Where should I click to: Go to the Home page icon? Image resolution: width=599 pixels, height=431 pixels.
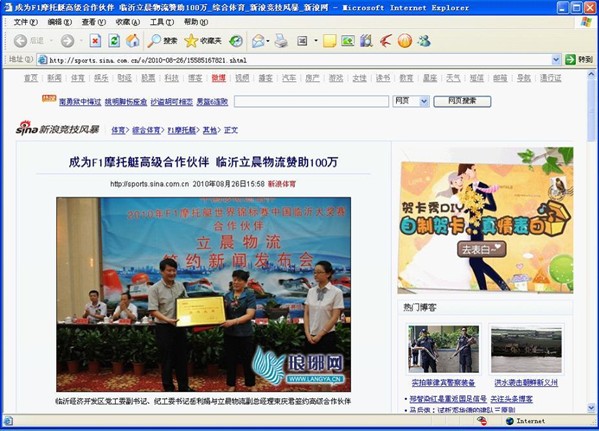click(x=133, y=41)
